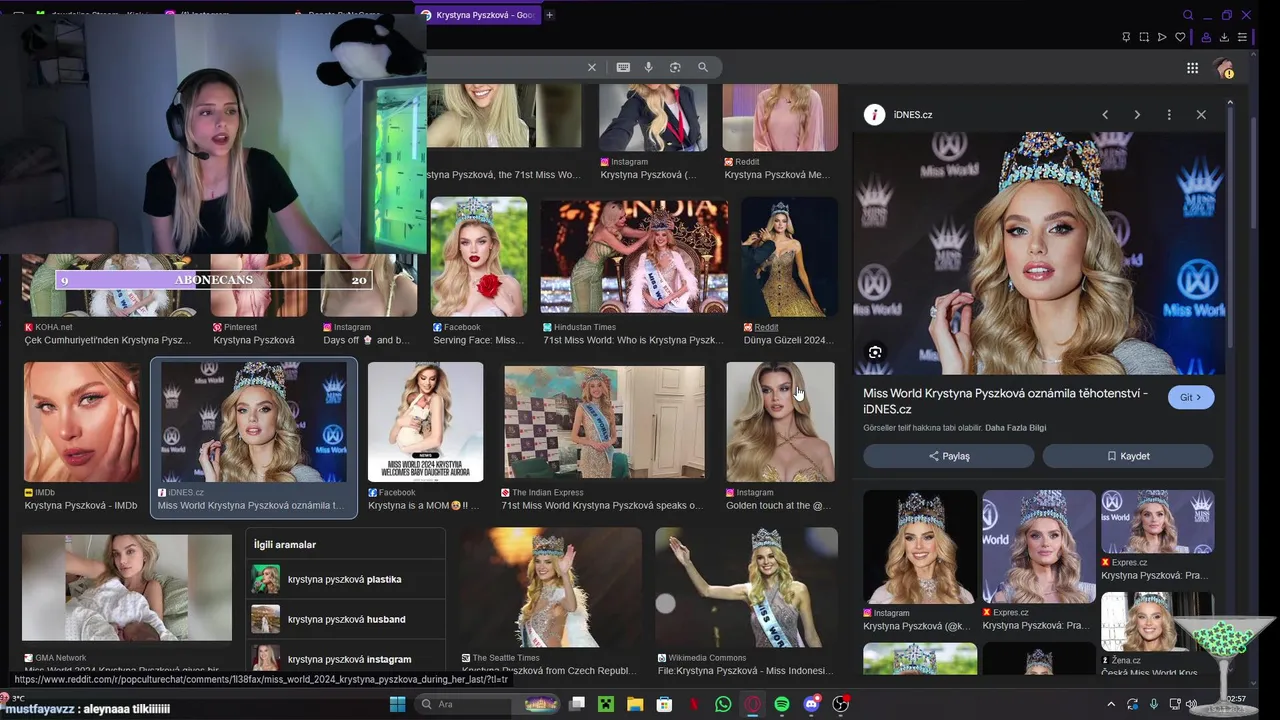Open Spotify from the taskbar
This screenshot has height=720, width=1280.
coord(782,704)
